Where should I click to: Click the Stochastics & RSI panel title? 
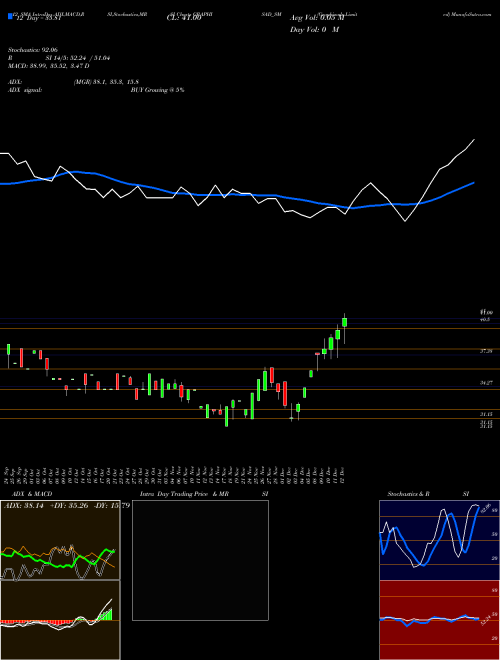point(428,494)
